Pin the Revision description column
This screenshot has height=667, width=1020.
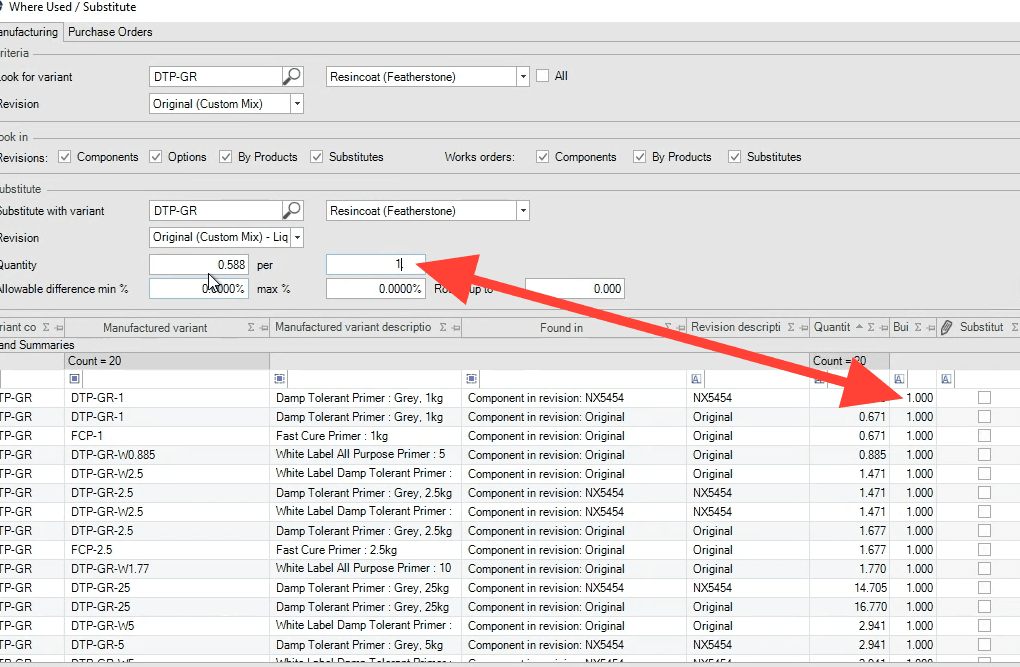804,328
